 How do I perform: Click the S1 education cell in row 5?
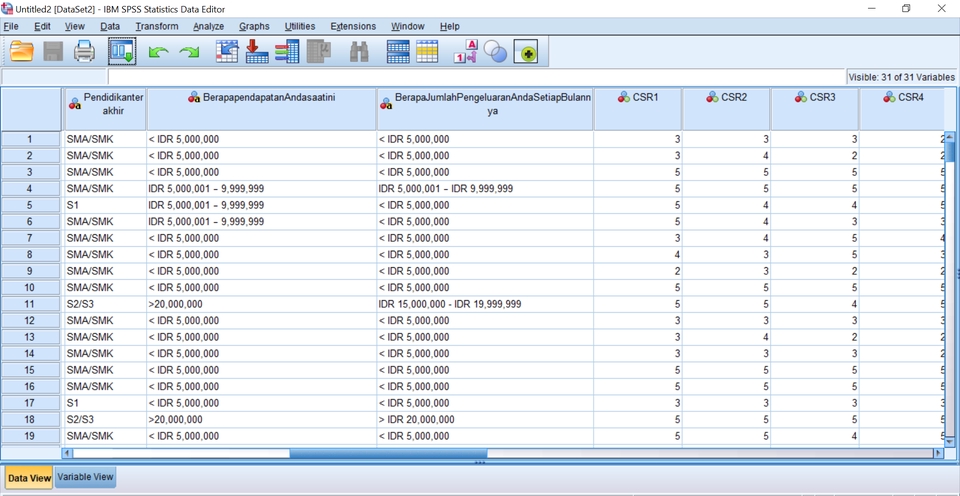click(x=105, y=205)
